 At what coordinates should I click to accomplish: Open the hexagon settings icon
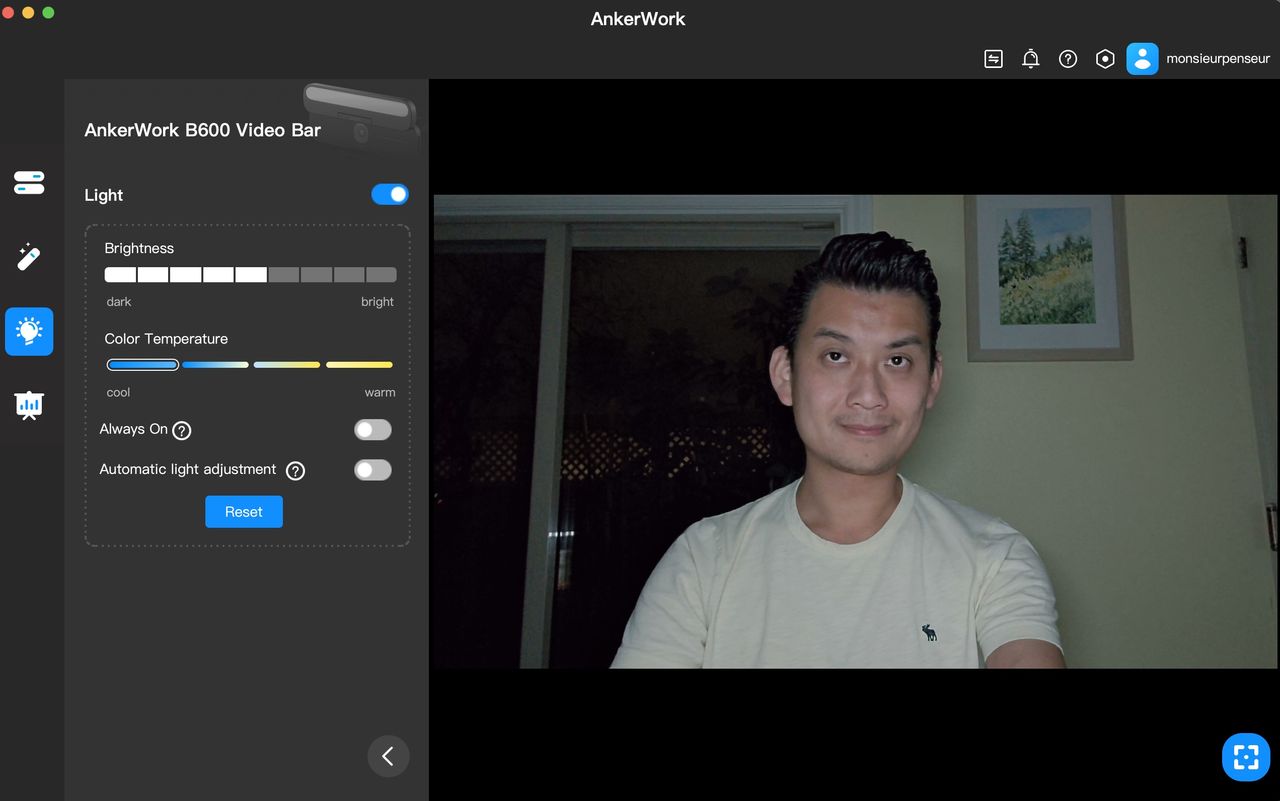click(x=1105, y=59)
